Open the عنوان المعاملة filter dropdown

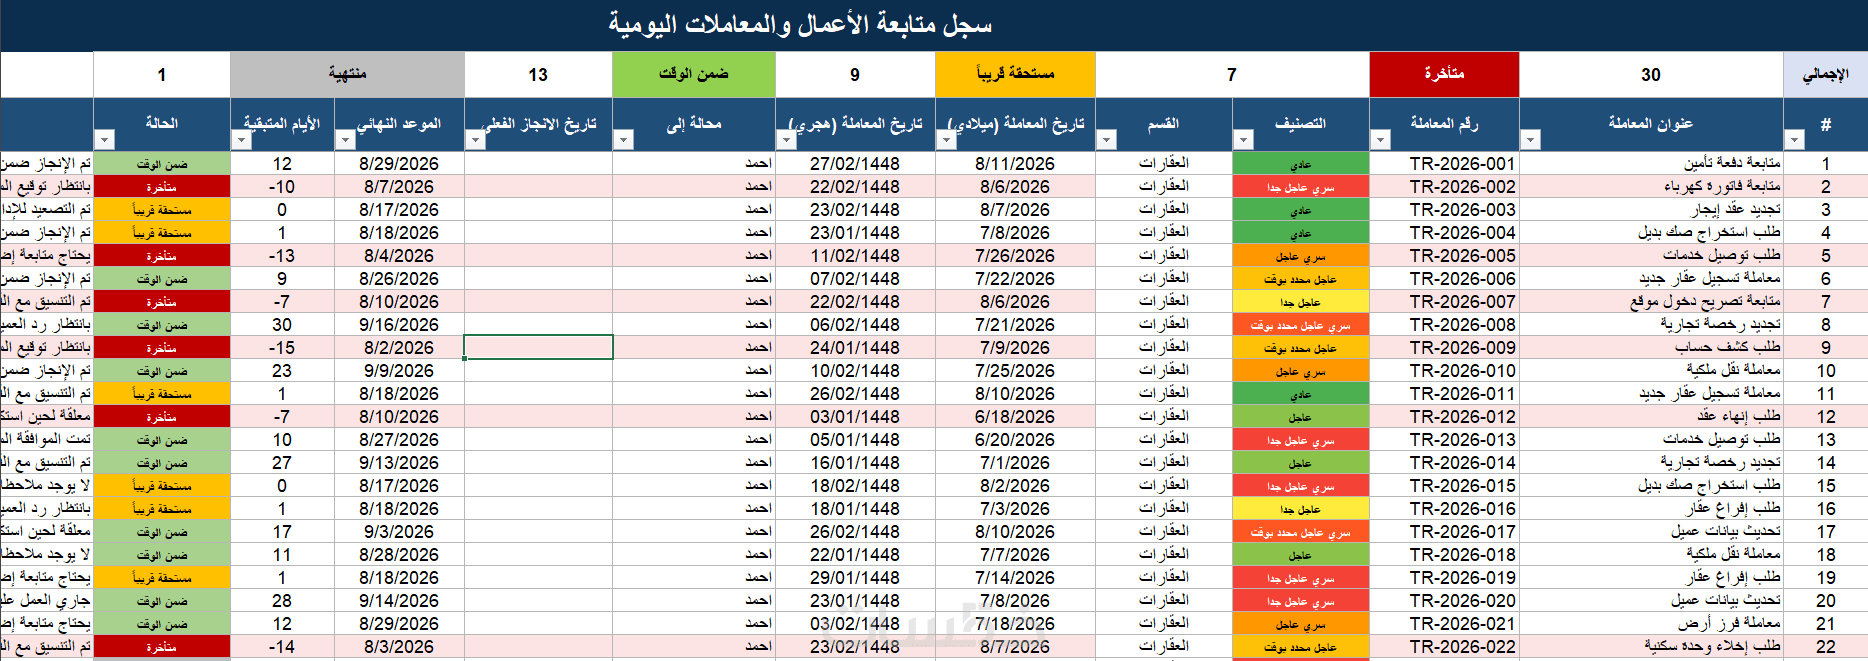click(x=1531, y=140)
